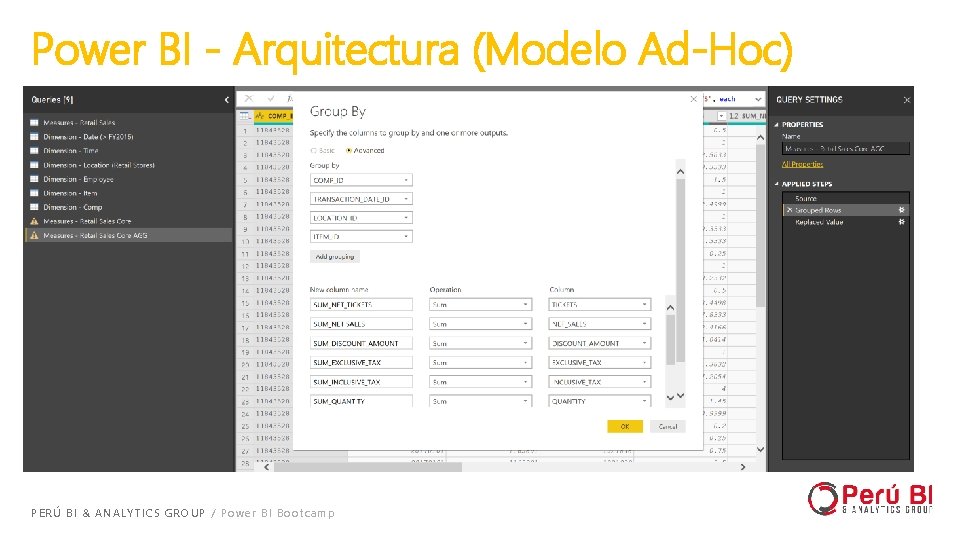Open Operation dropdown for SUM_NET_TICKETS row
Screen dimensions: 960x540
point(480,304)
